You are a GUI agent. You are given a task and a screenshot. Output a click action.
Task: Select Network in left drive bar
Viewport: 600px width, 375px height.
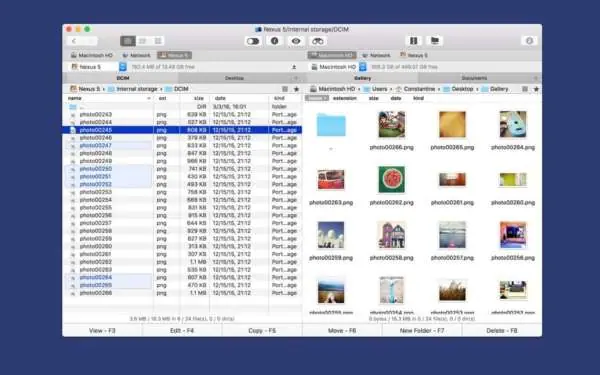[x=137, y=55]
